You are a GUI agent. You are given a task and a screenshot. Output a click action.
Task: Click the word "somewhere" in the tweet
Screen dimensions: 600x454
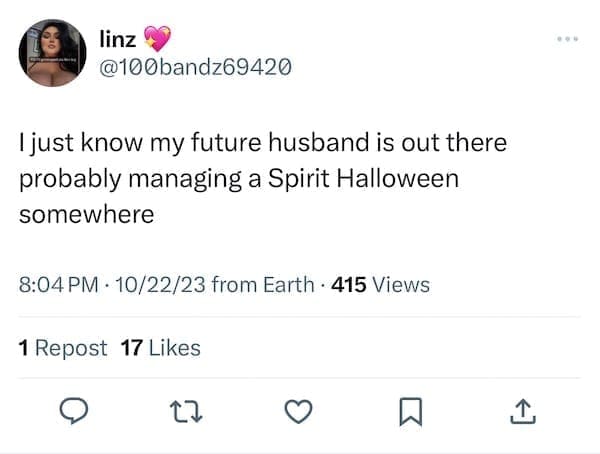[x=87, y=213]
